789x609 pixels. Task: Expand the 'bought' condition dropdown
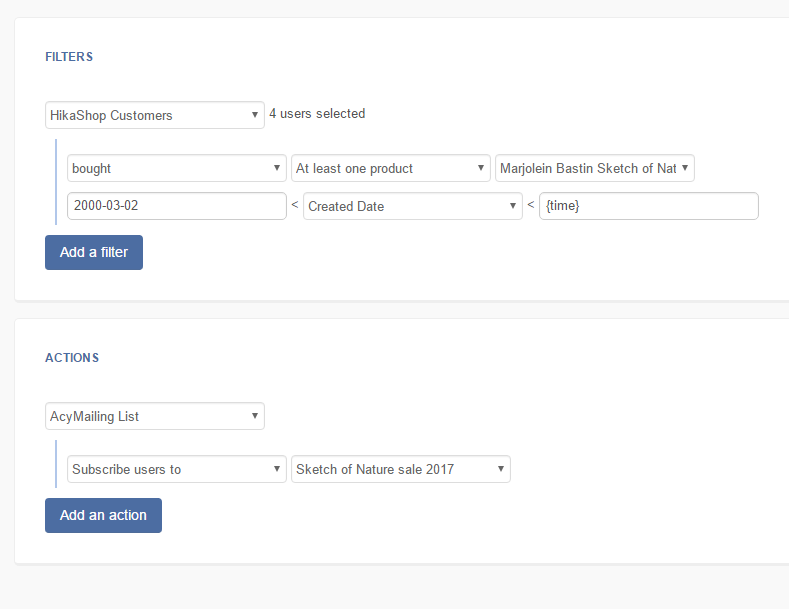pos(176,168)
